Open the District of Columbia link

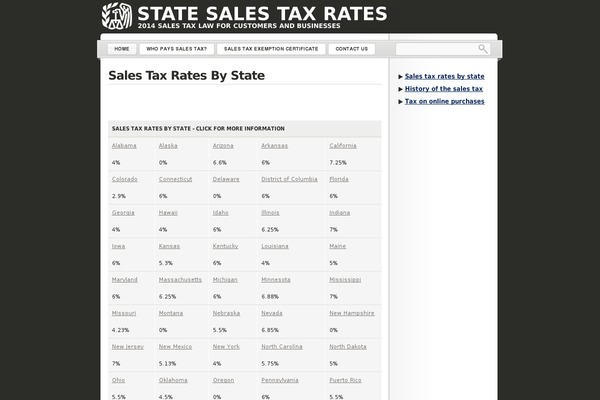(289, 179)
